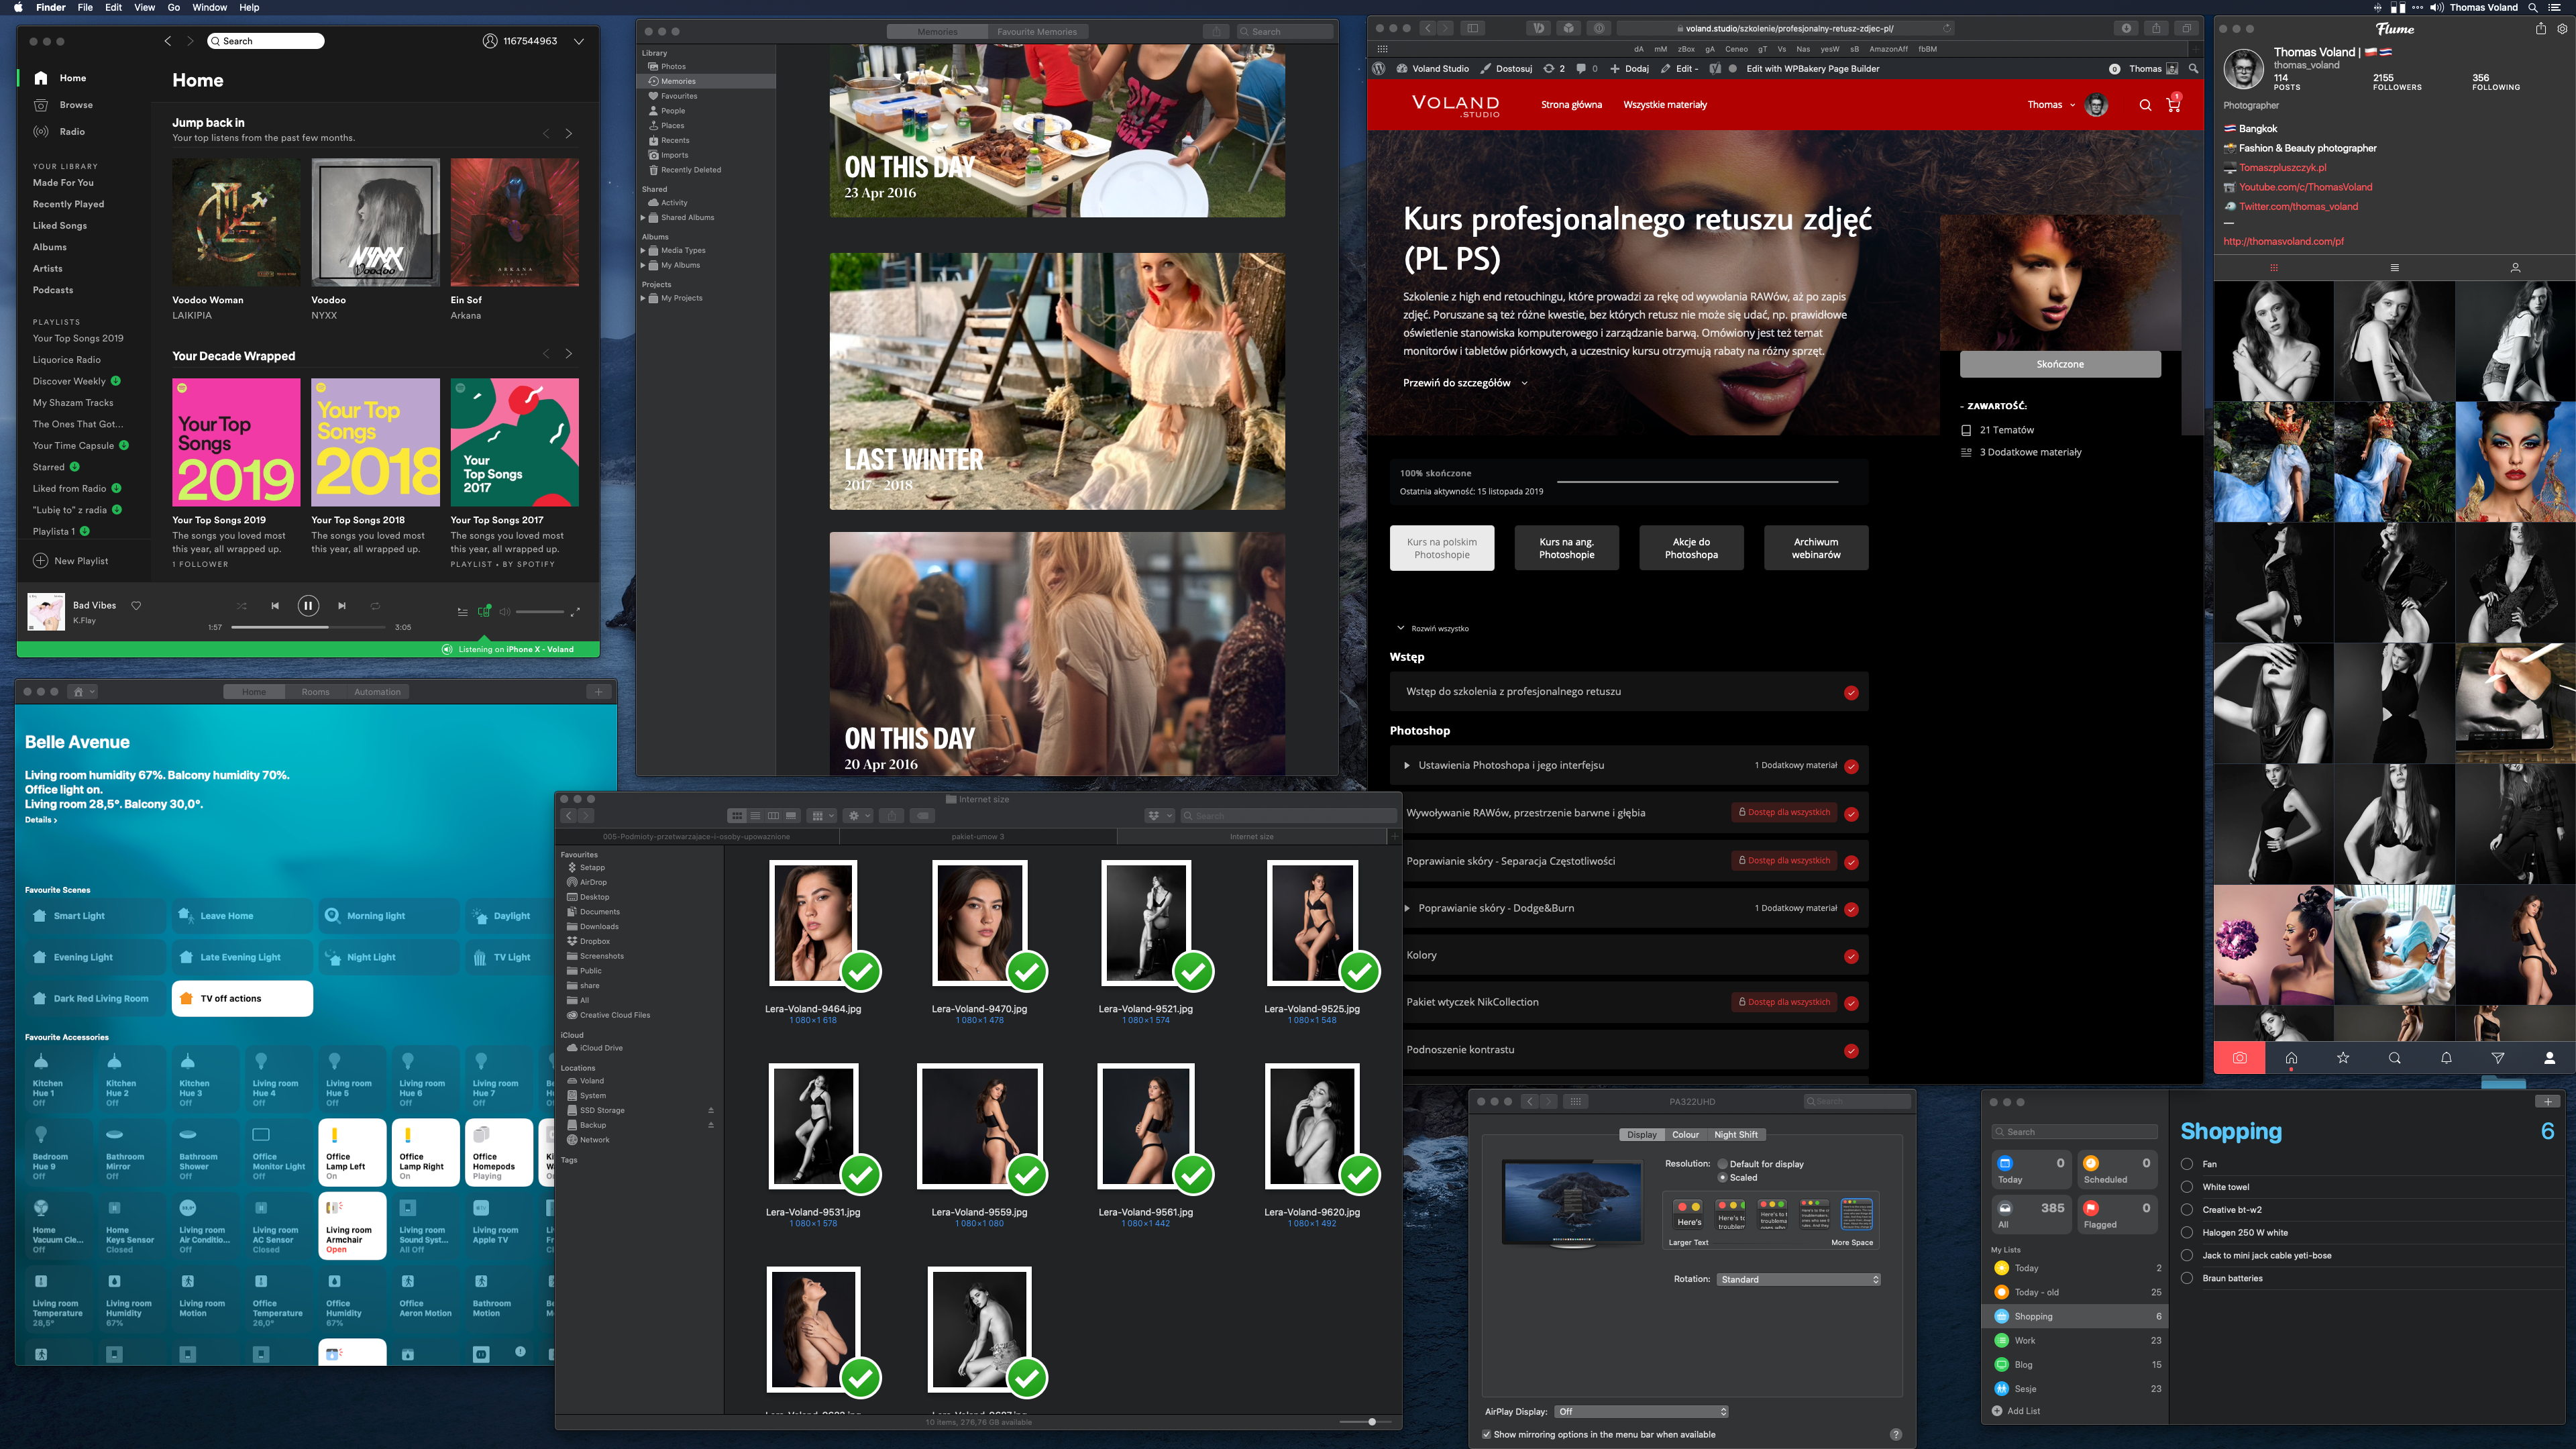Open Your Top Songs 2019 cover

[236, 442]
